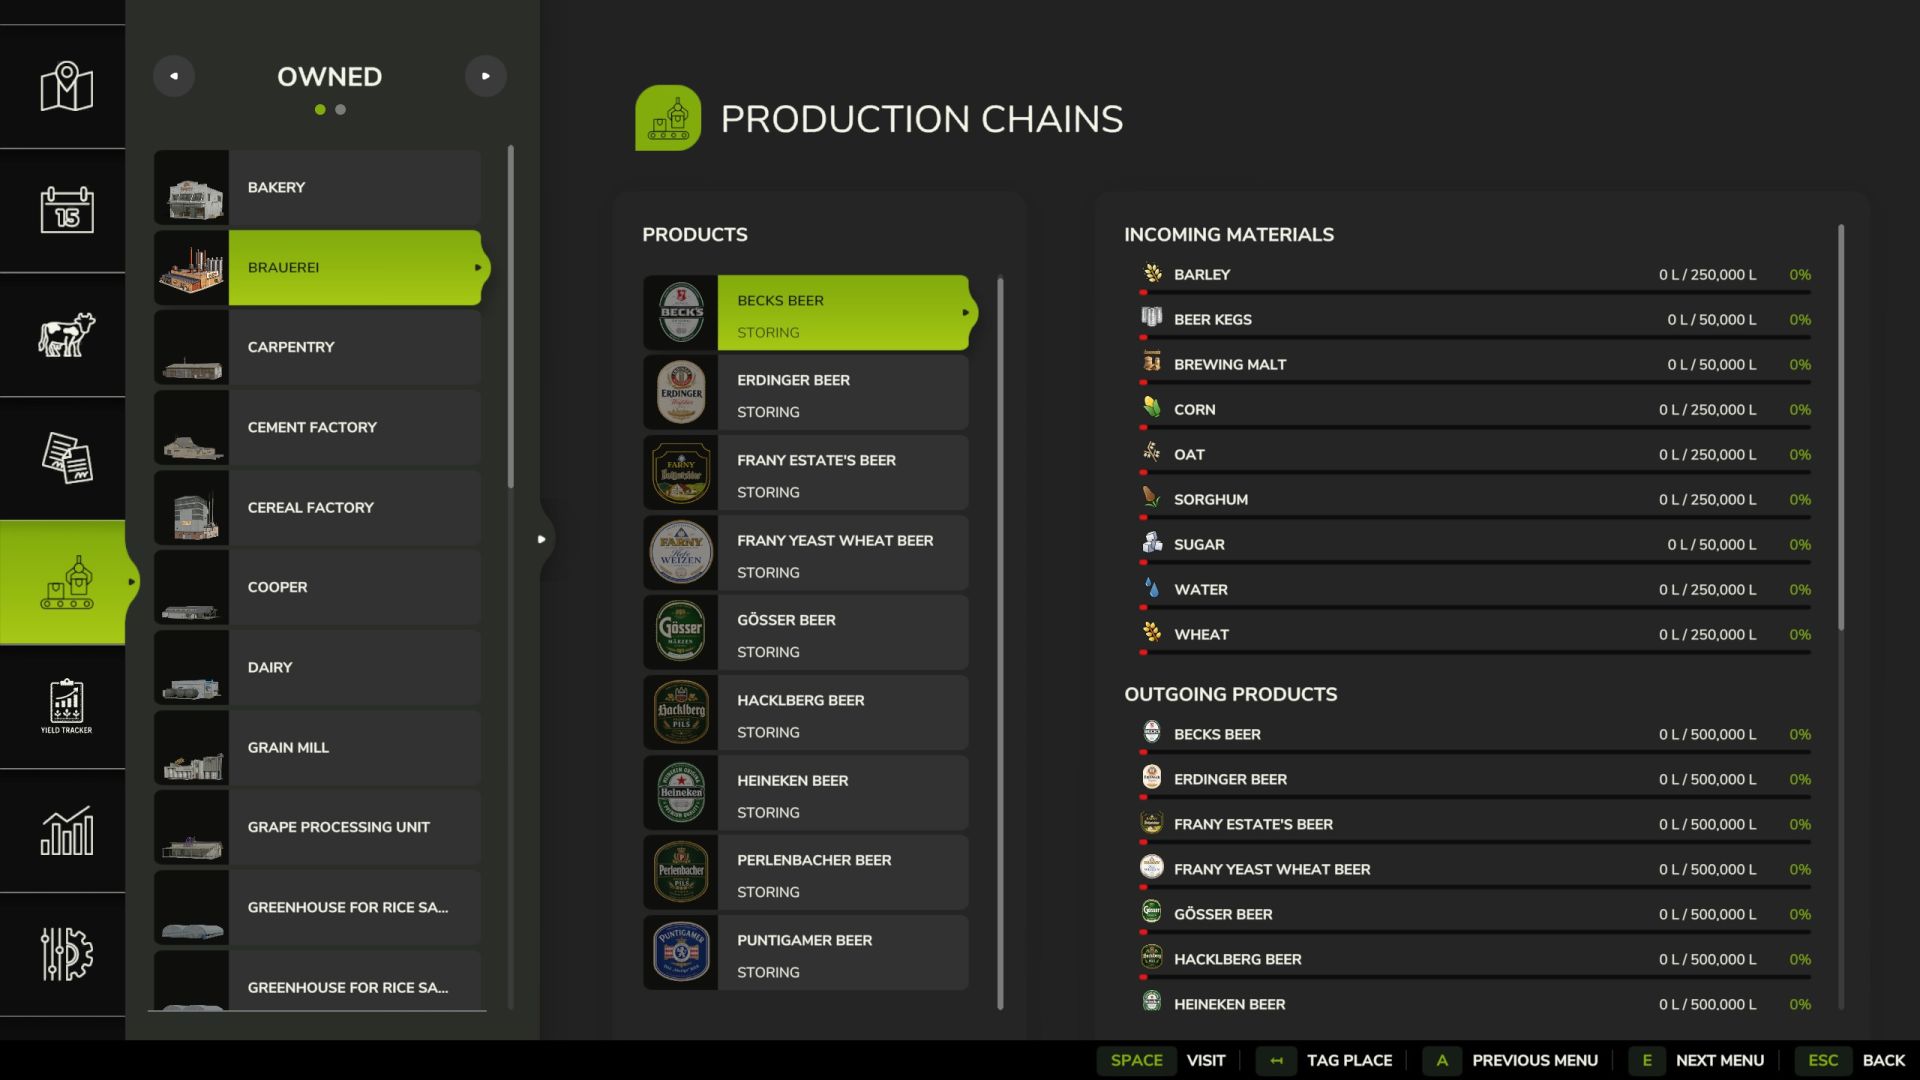This screenshot has width=1920, height=1080.
Task: Select Dairy in the owned list
Action: 318,668
